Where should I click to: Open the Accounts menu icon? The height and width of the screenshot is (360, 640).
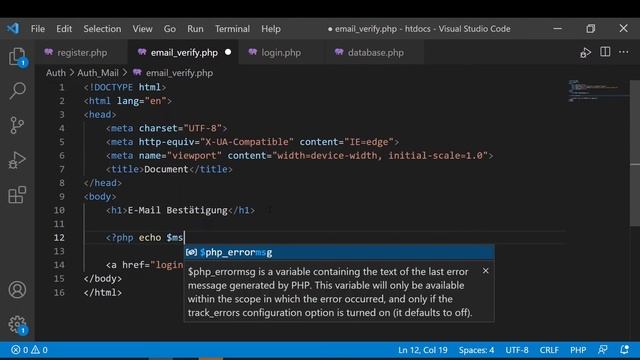[x=17, y=290]
